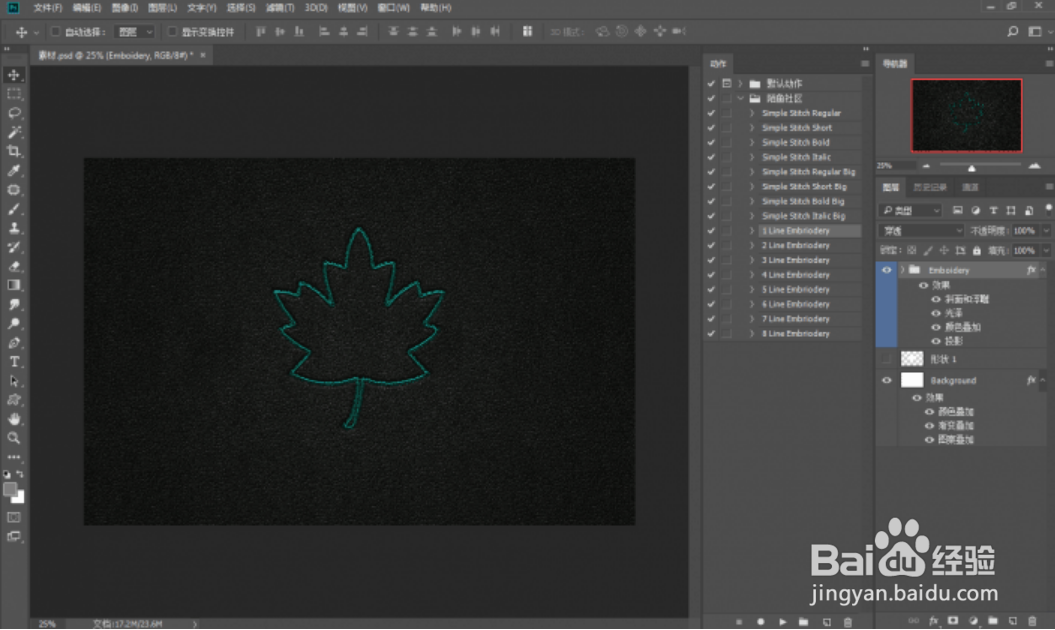1055x630 pixels.
Task: Close the 素材.psd document tab
Action: (203, 55)
